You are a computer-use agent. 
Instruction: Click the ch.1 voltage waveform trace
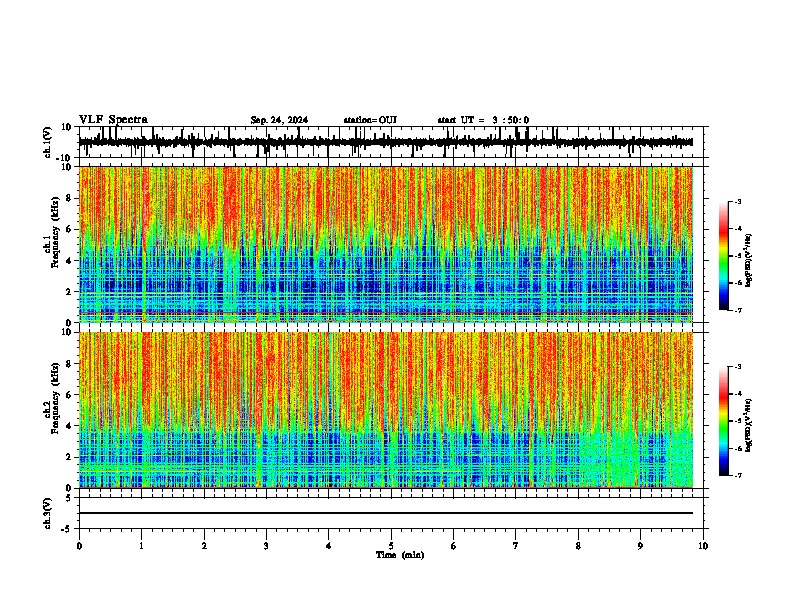tap(385, 142)
